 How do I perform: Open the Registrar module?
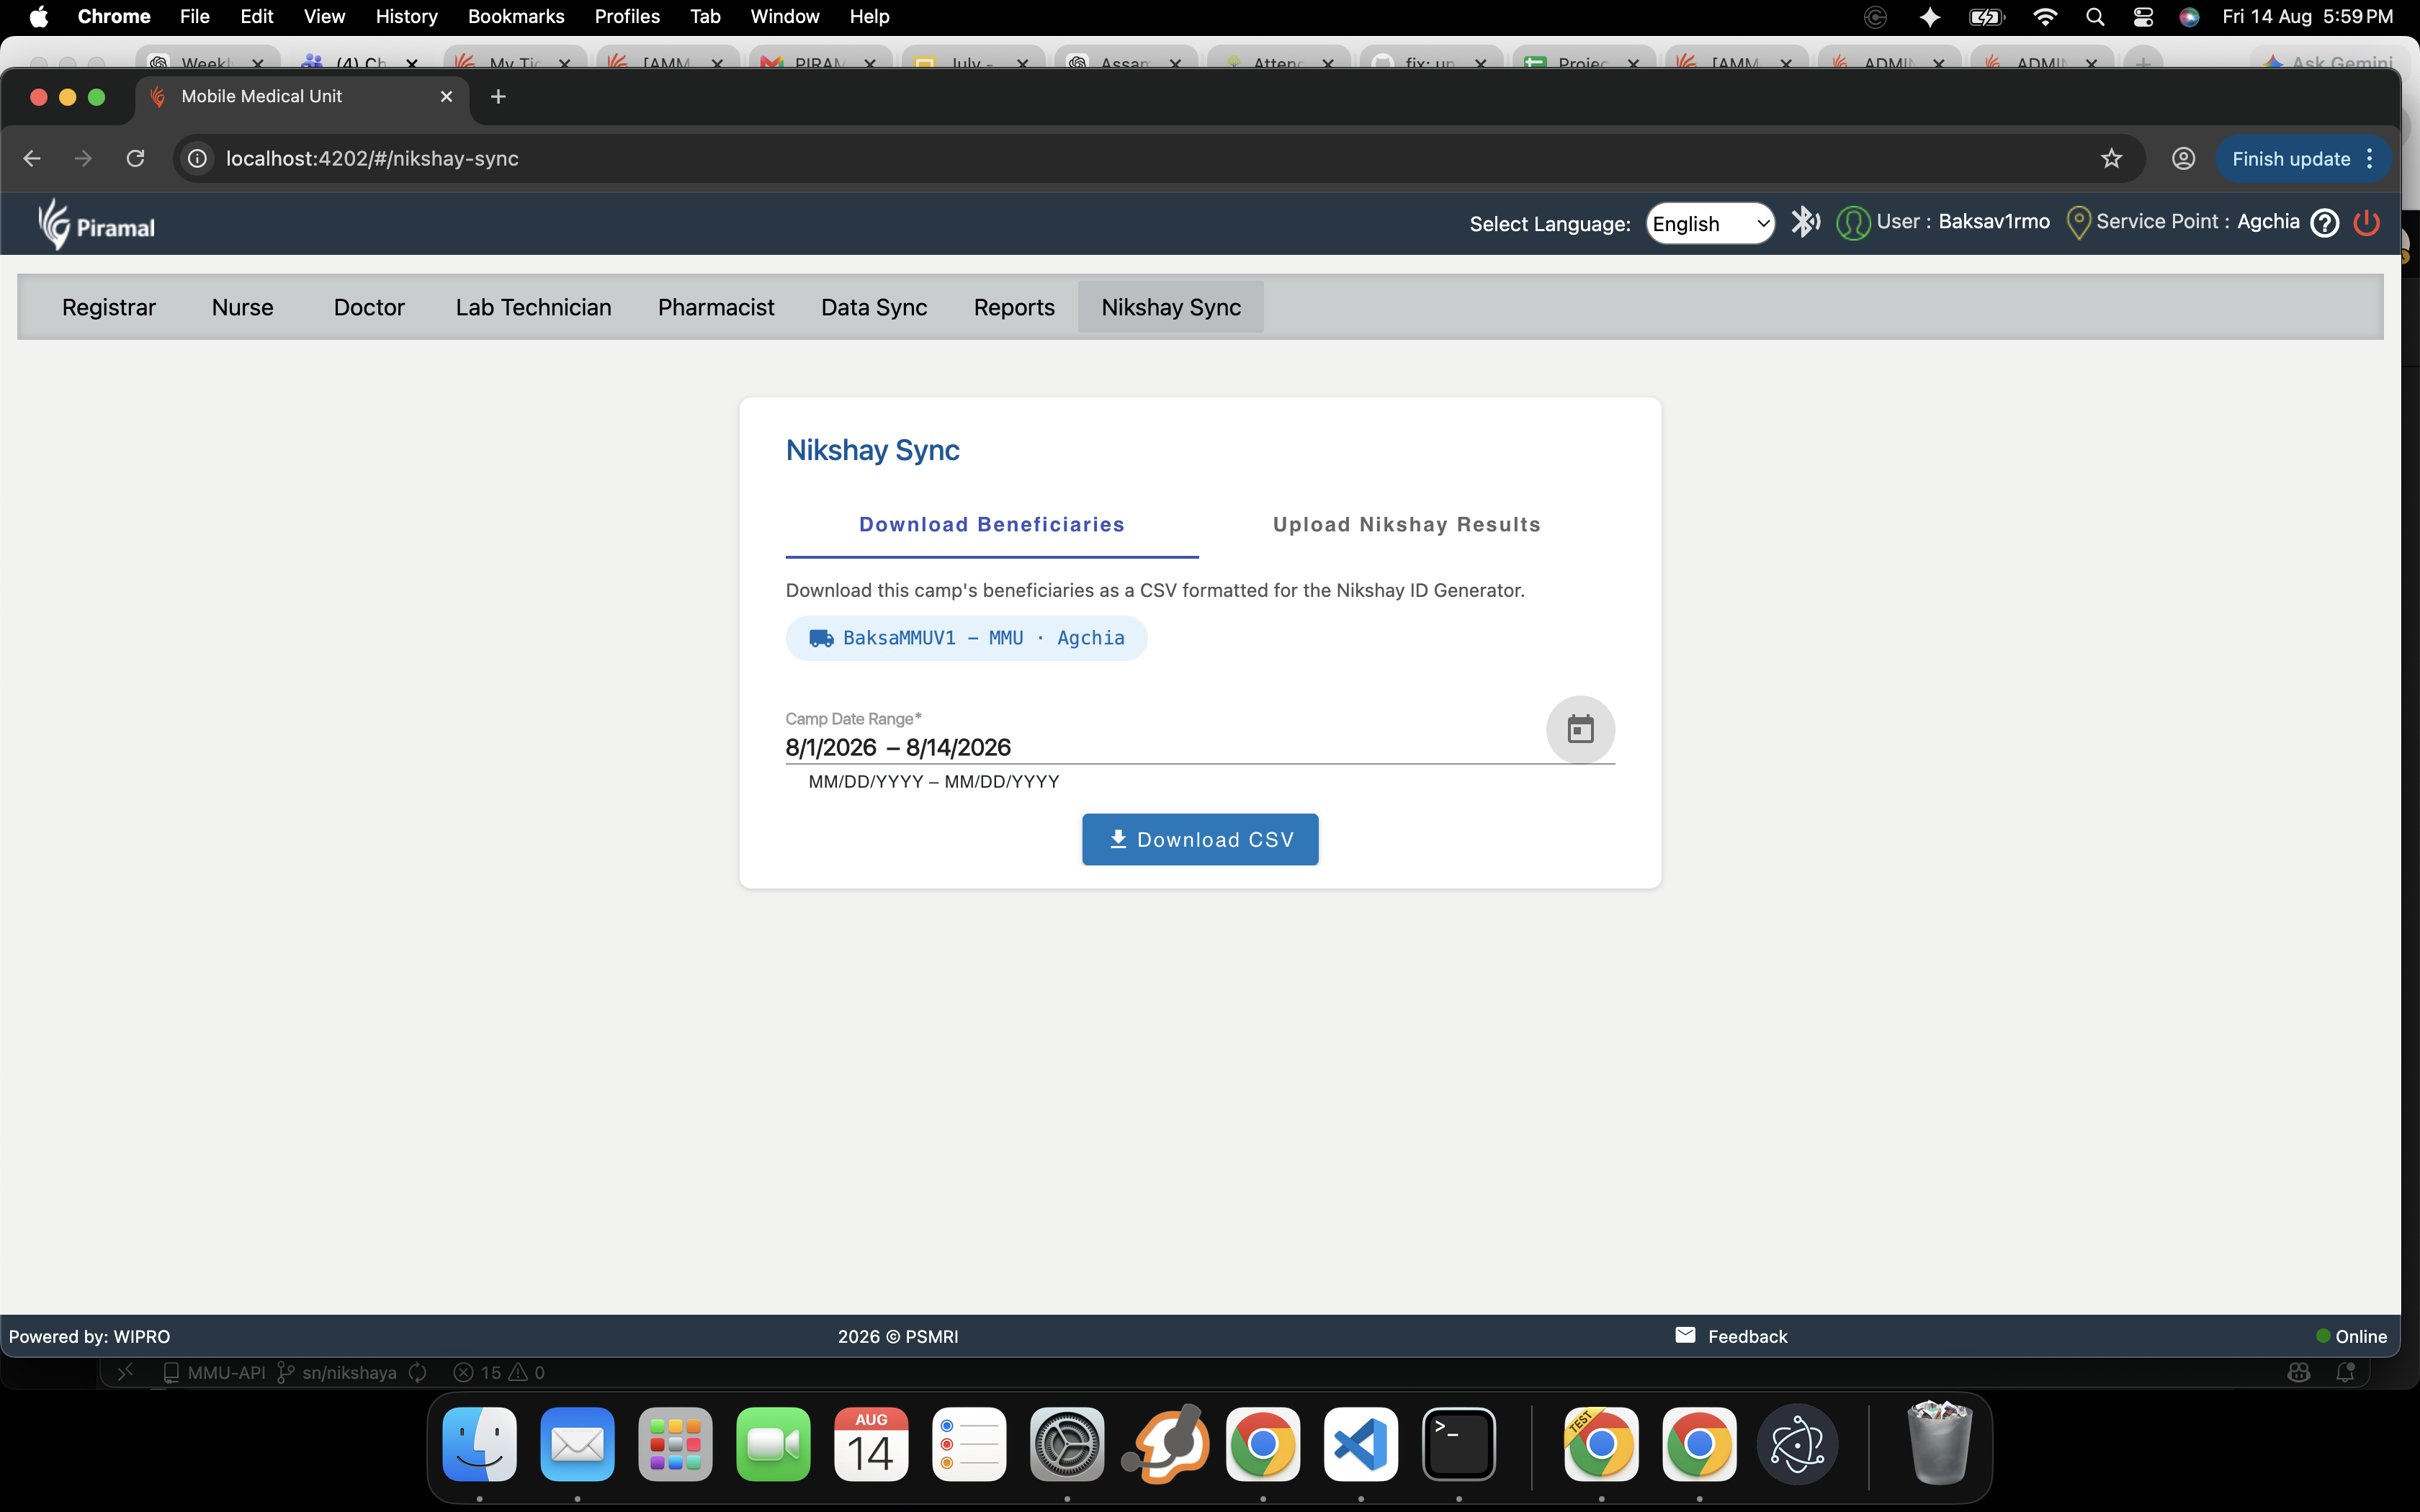coord(109,307)
